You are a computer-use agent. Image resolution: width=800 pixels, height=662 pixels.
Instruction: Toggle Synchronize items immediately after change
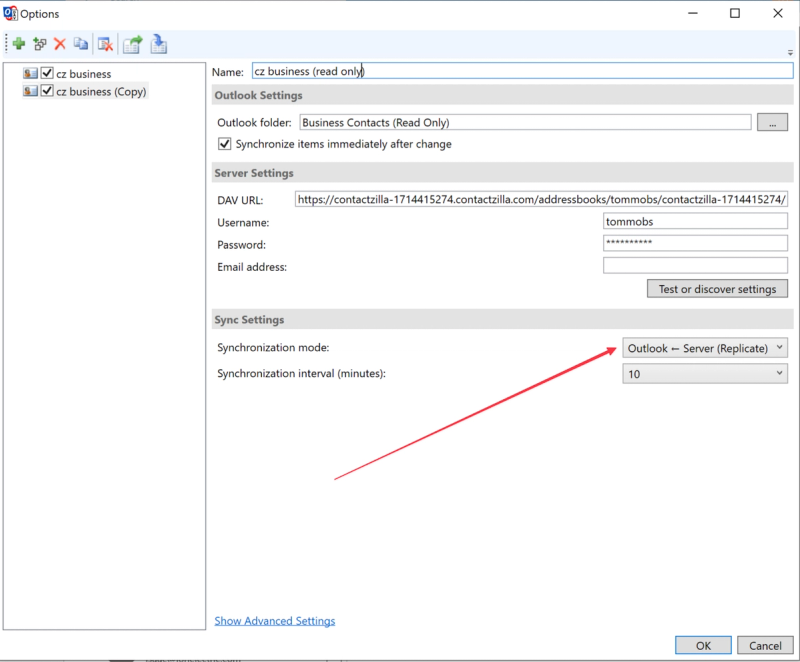pos(224,144)
